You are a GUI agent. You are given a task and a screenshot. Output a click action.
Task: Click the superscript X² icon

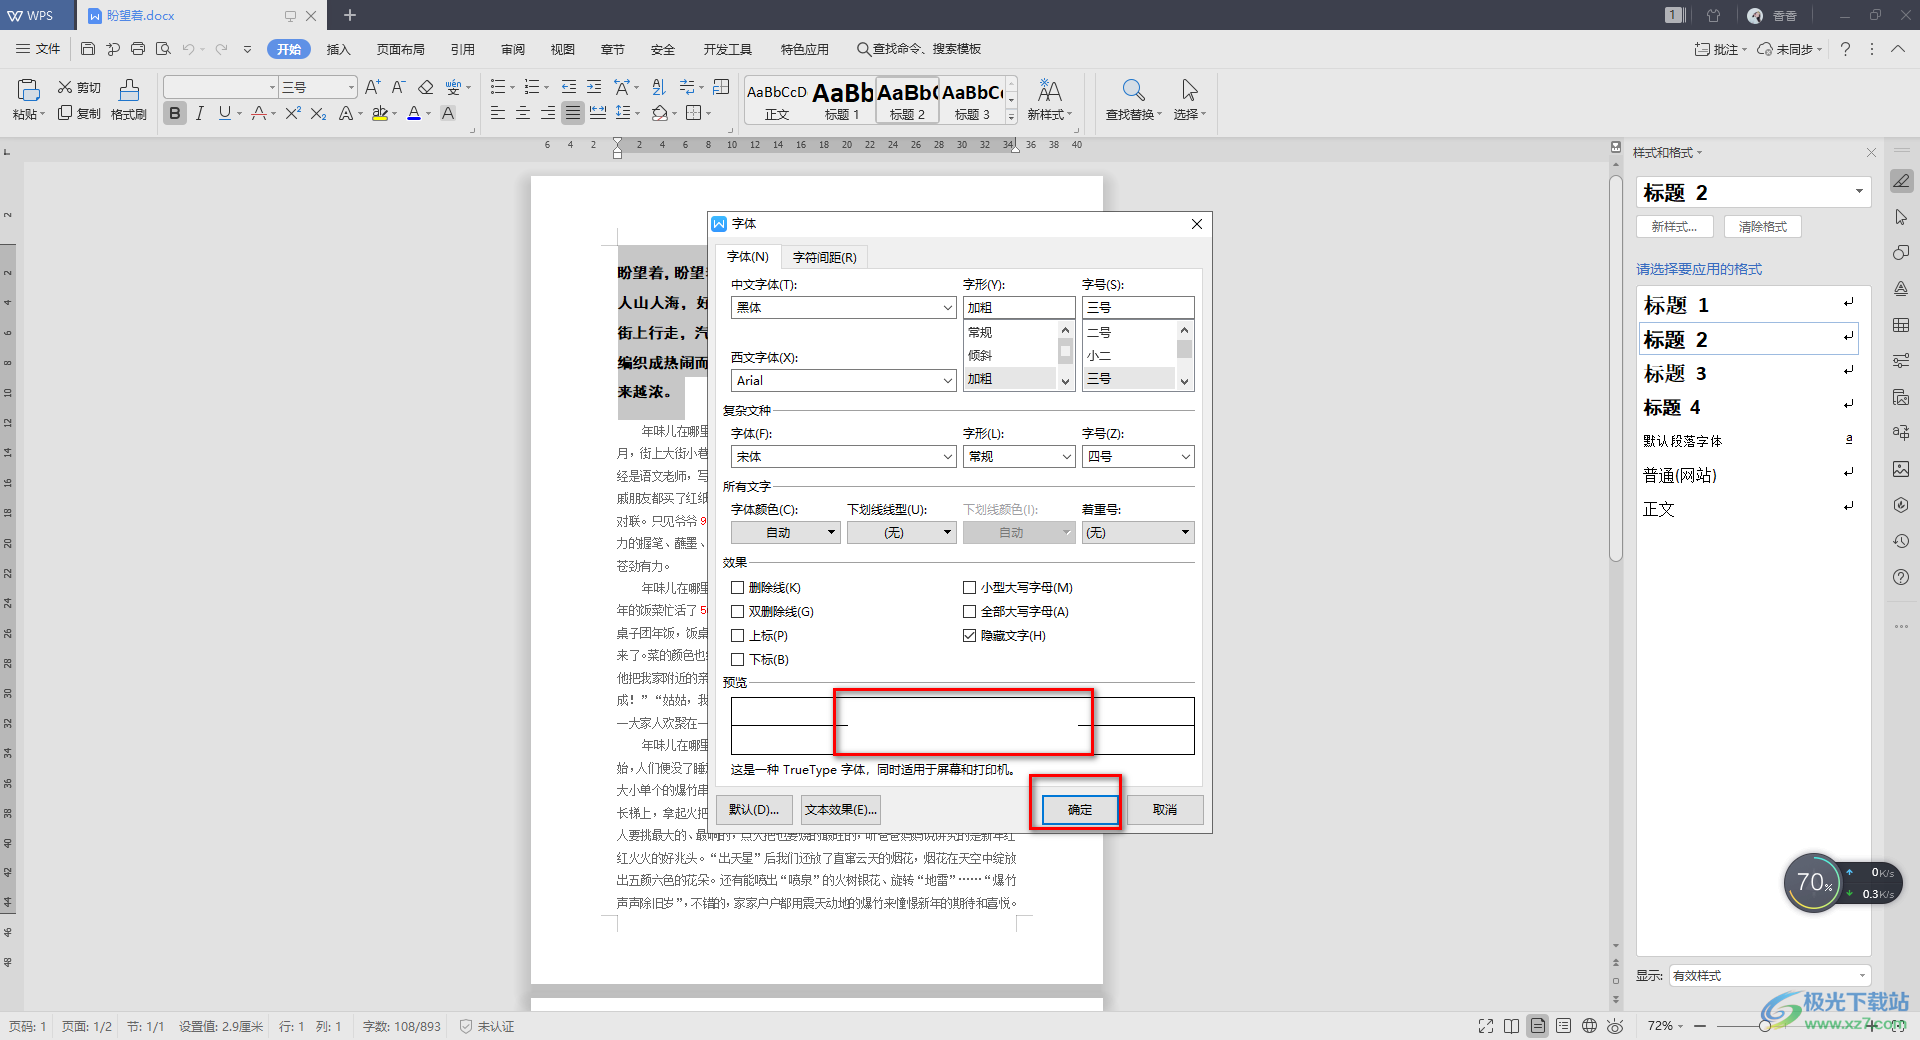point(292,114)
